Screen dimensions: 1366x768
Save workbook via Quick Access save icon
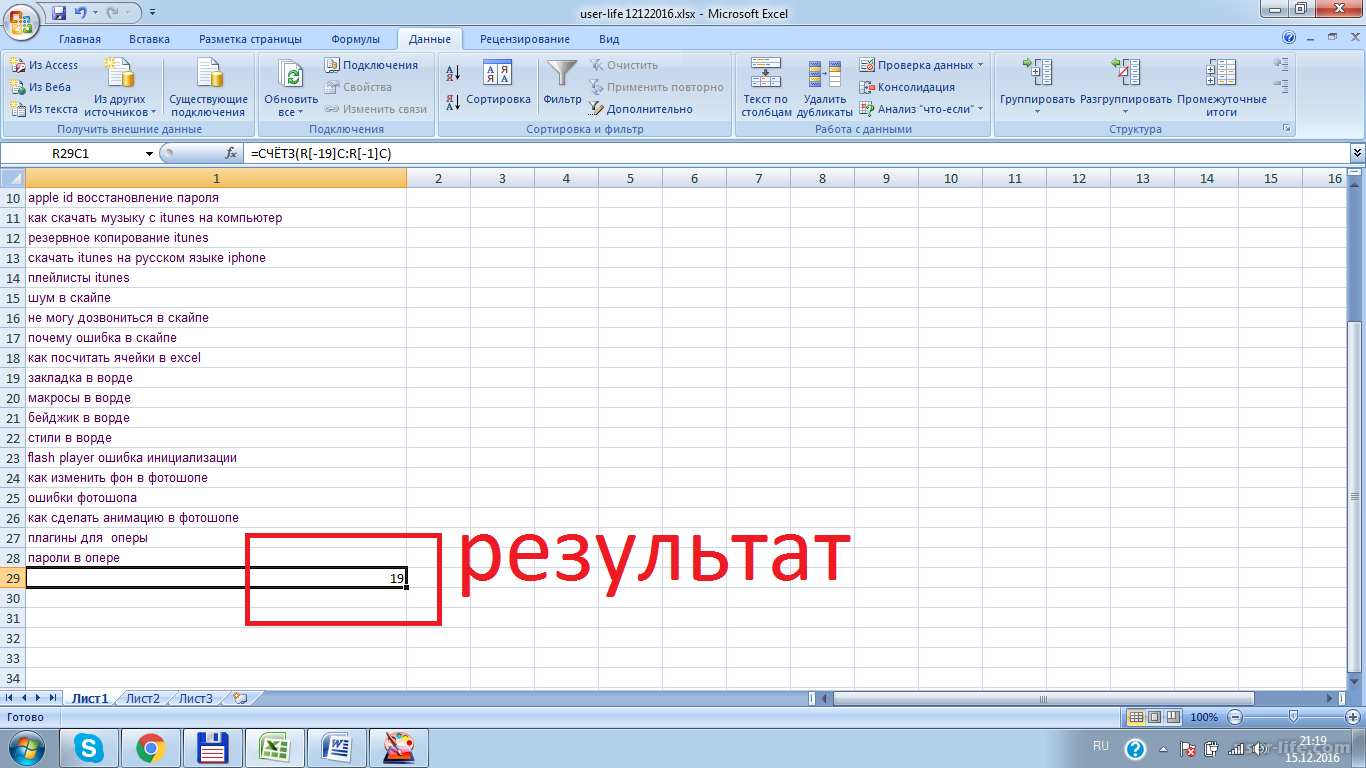click(x=58, y=13)
